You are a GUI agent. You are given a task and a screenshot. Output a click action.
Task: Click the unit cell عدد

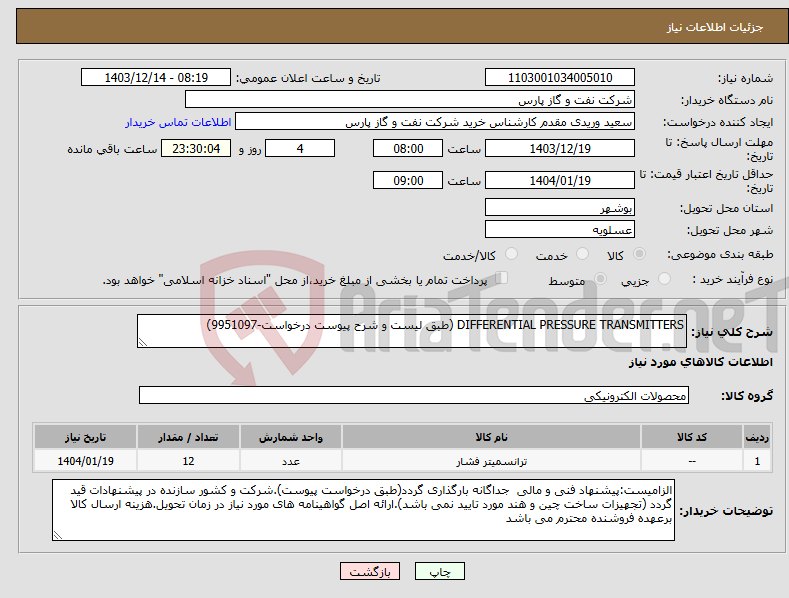[x=291, y=461]
